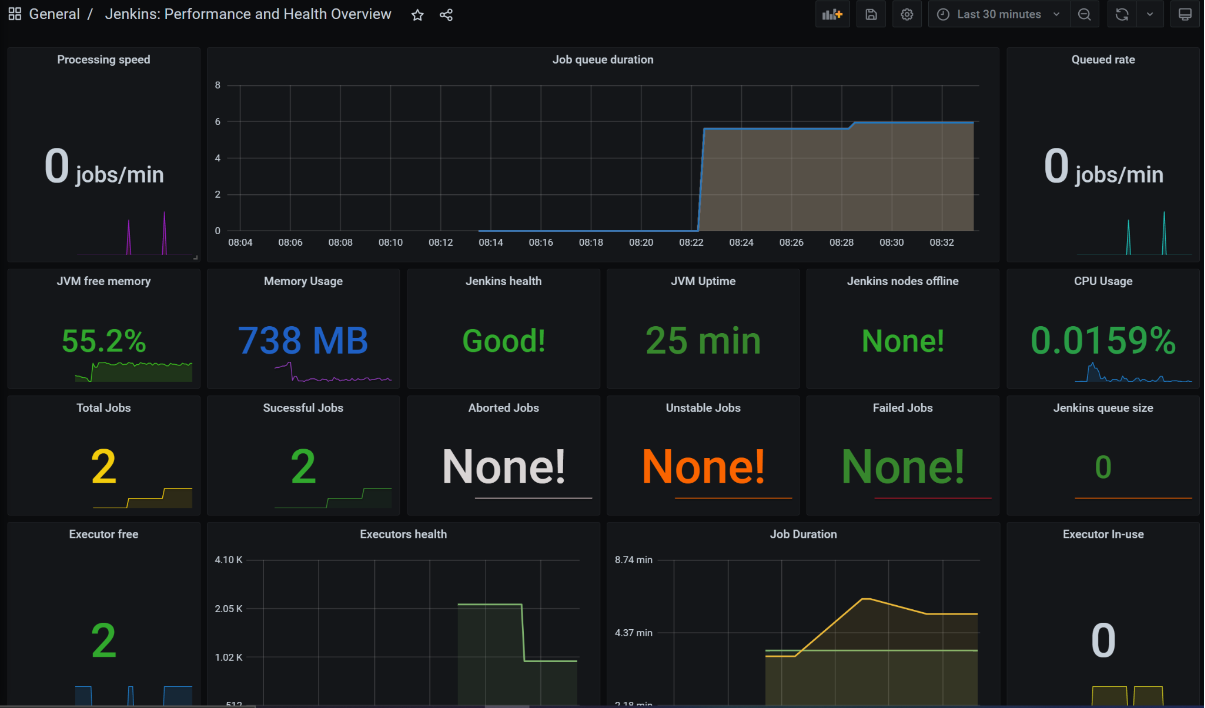Refresh the dashboard with the refresh icon
Screen dimensions: 1205x708
click(1121, 14)
